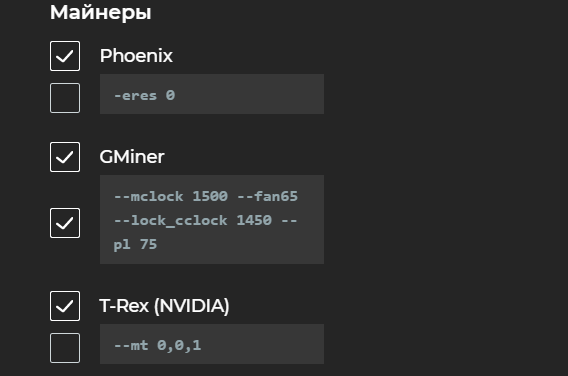
Task: Enable the checkbox beside the -eres 0 field
Action: (x=65, y=98)
